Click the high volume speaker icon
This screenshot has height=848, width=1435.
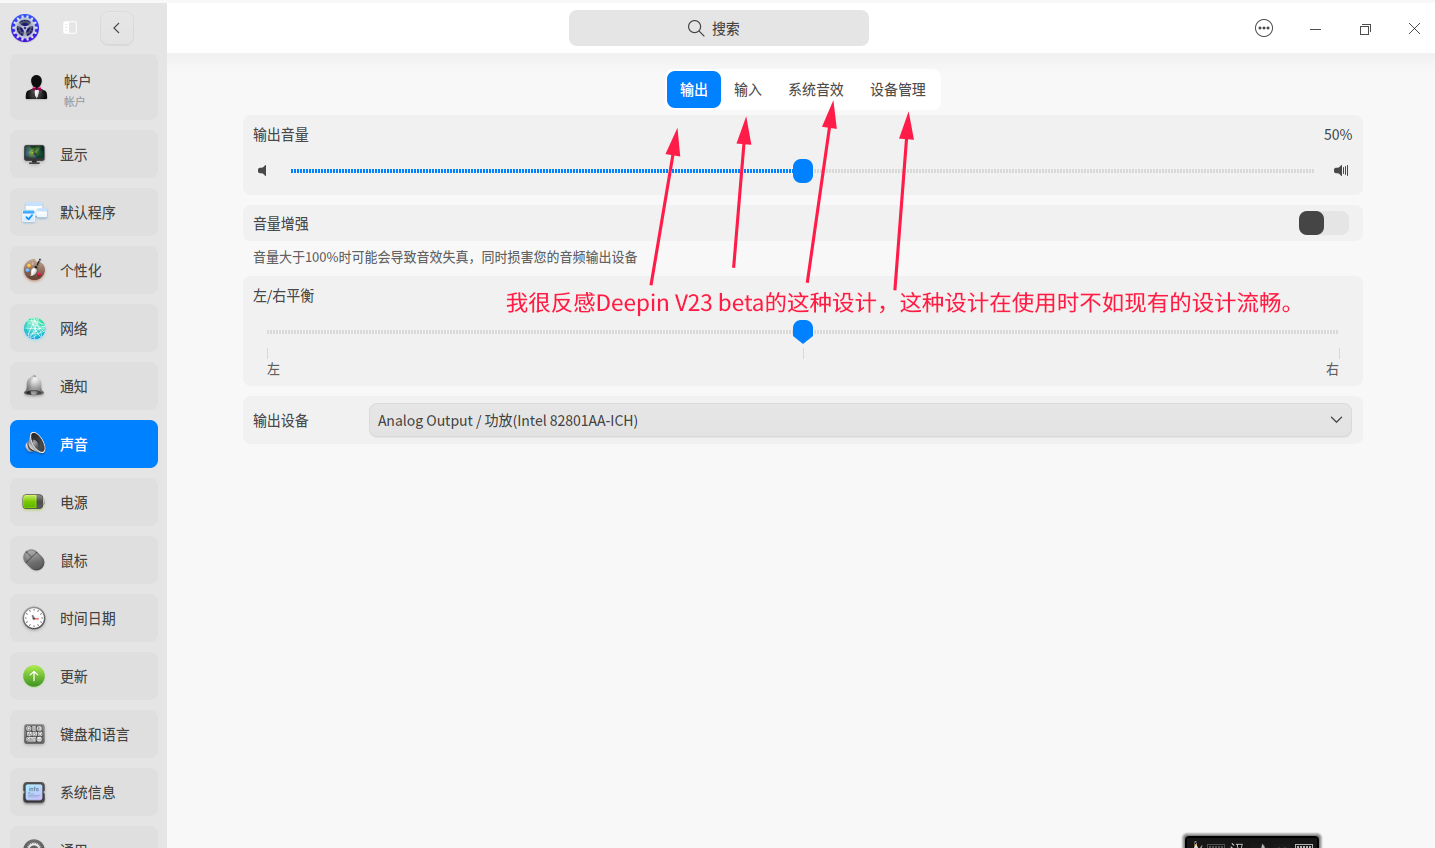coord(1341,171)
